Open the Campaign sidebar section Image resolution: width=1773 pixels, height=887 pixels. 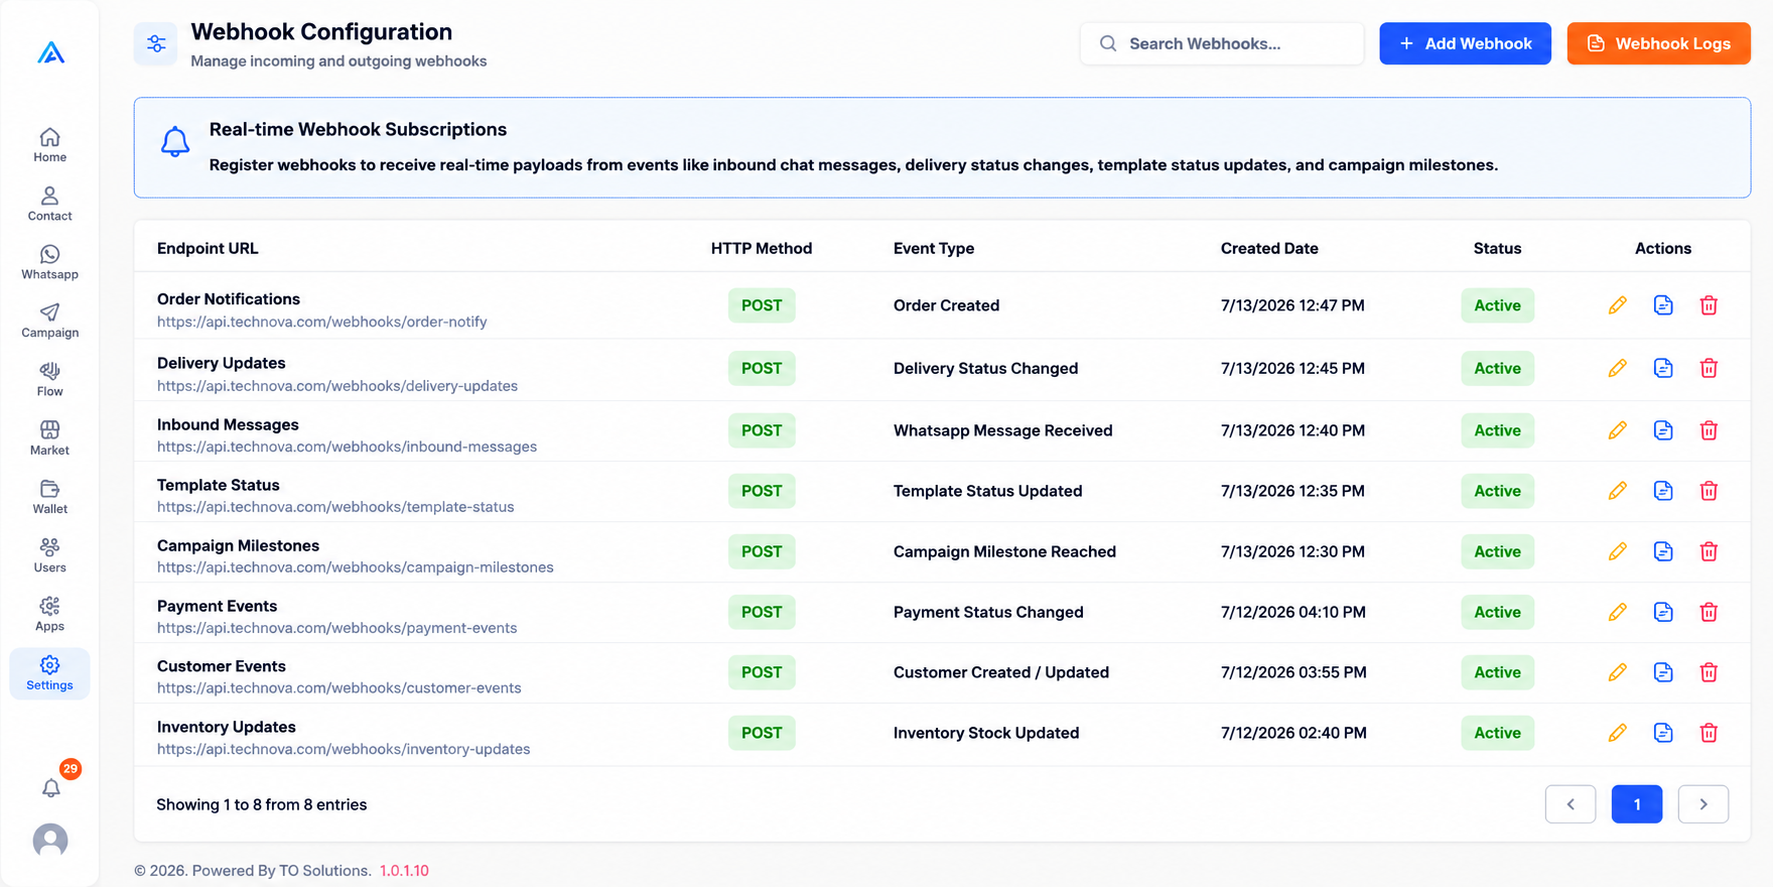tap(50, 321)
